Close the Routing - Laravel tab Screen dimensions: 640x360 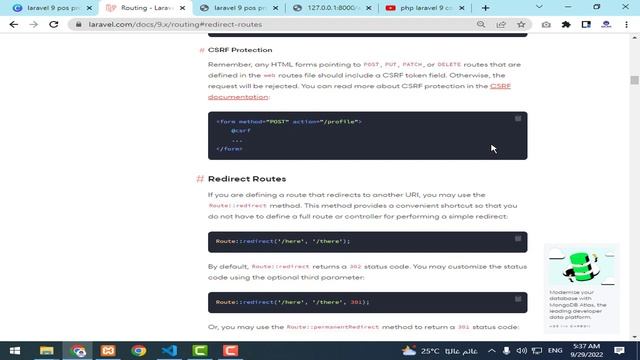coord(182,8)
